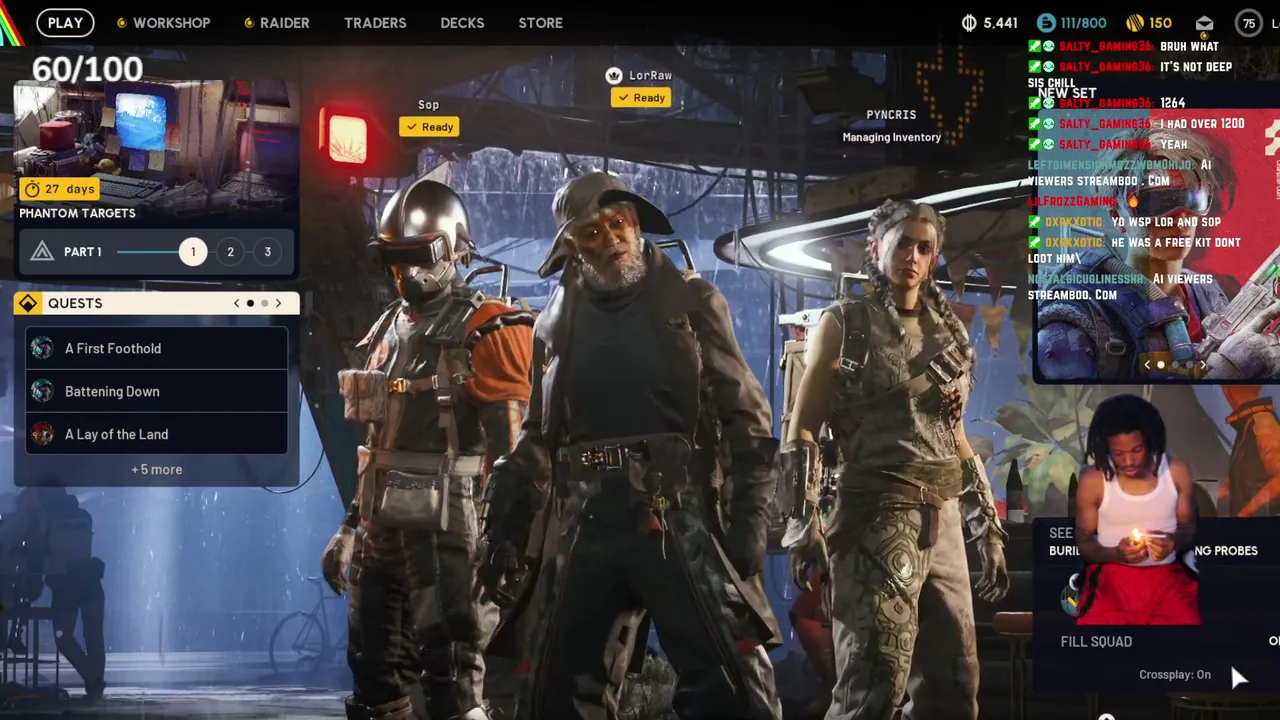Image resolution: width=1280 pixels, height=720 pixels.
Task: Open the A First Foothold quest
Action: (x=157, y=348)
